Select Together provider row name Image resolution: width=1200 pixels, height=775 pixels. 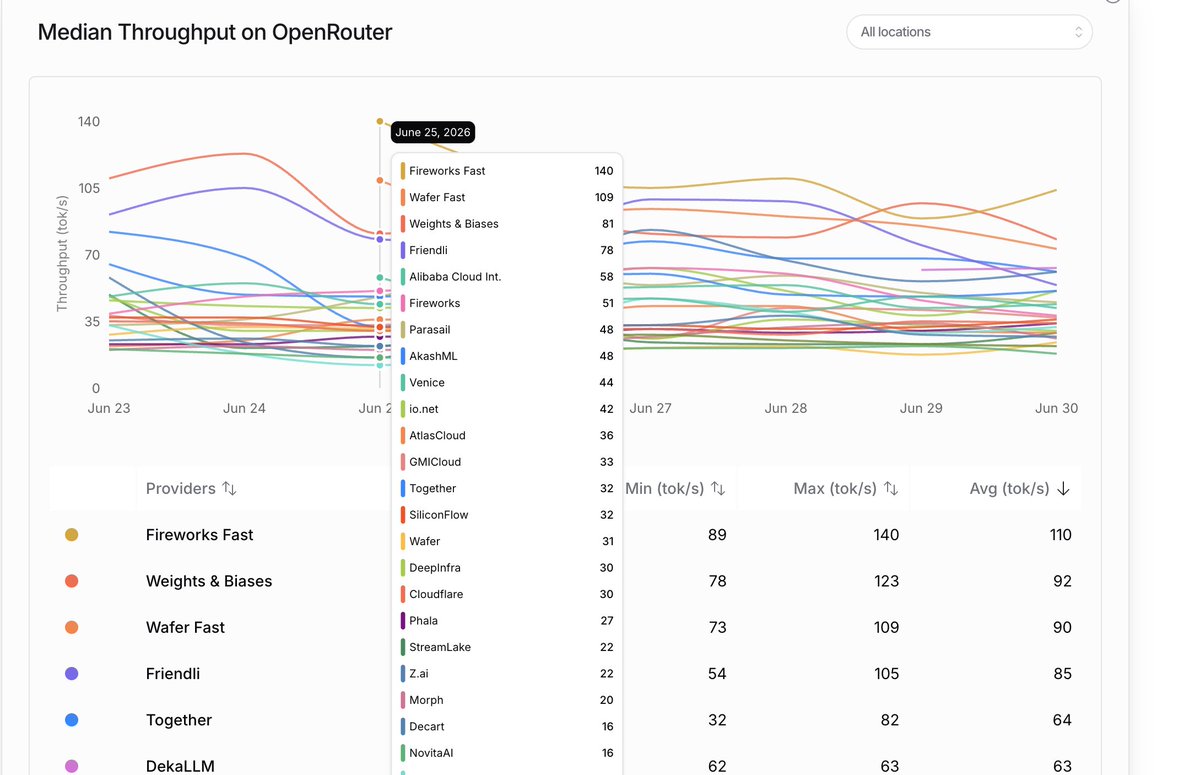click(x=179, y=720)
